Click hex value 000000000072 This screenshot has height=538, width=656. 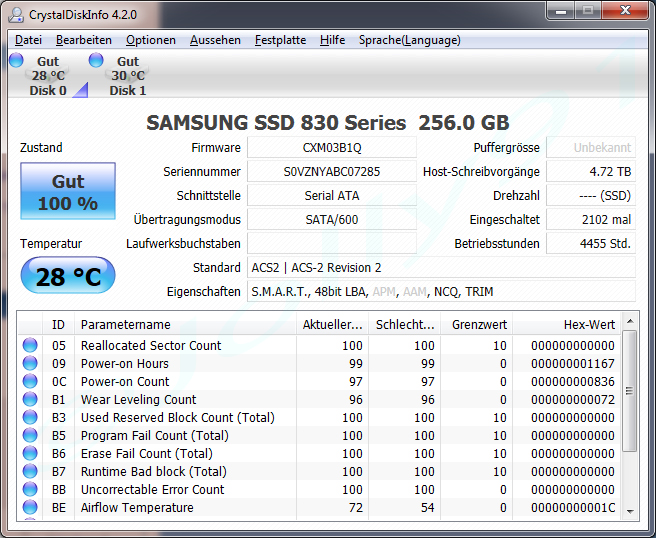573,400
